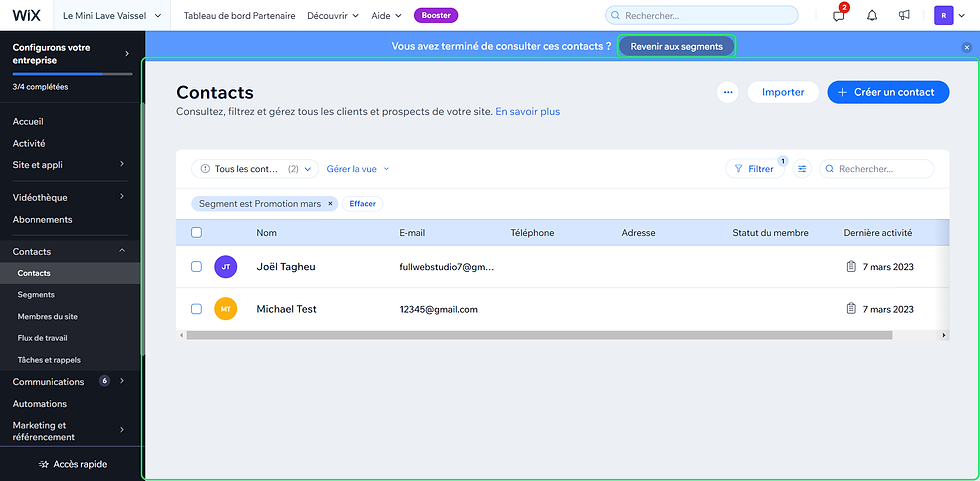
Task: Remove the Segment est Promotion mars filter chip
Action: click(x=331, y=204)
